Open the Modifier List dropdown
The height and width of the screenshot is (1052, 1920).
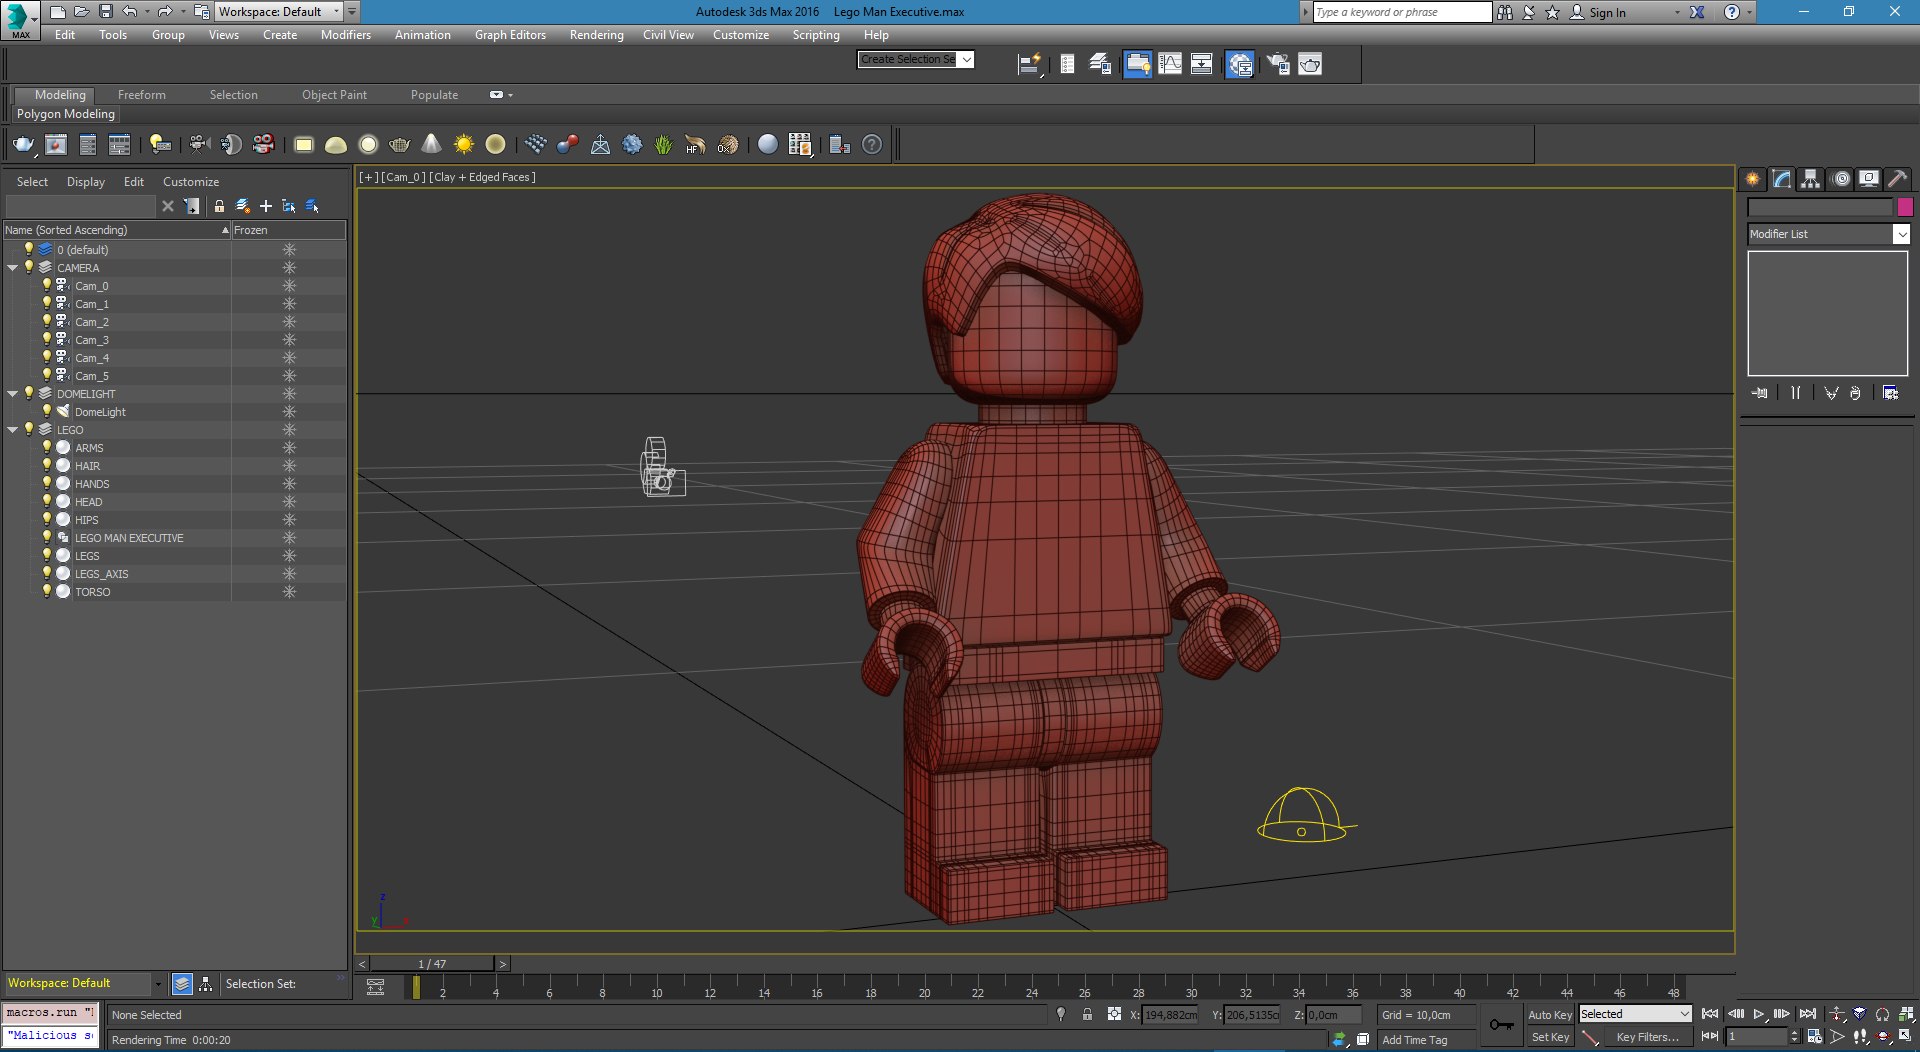pos(1901,234)
